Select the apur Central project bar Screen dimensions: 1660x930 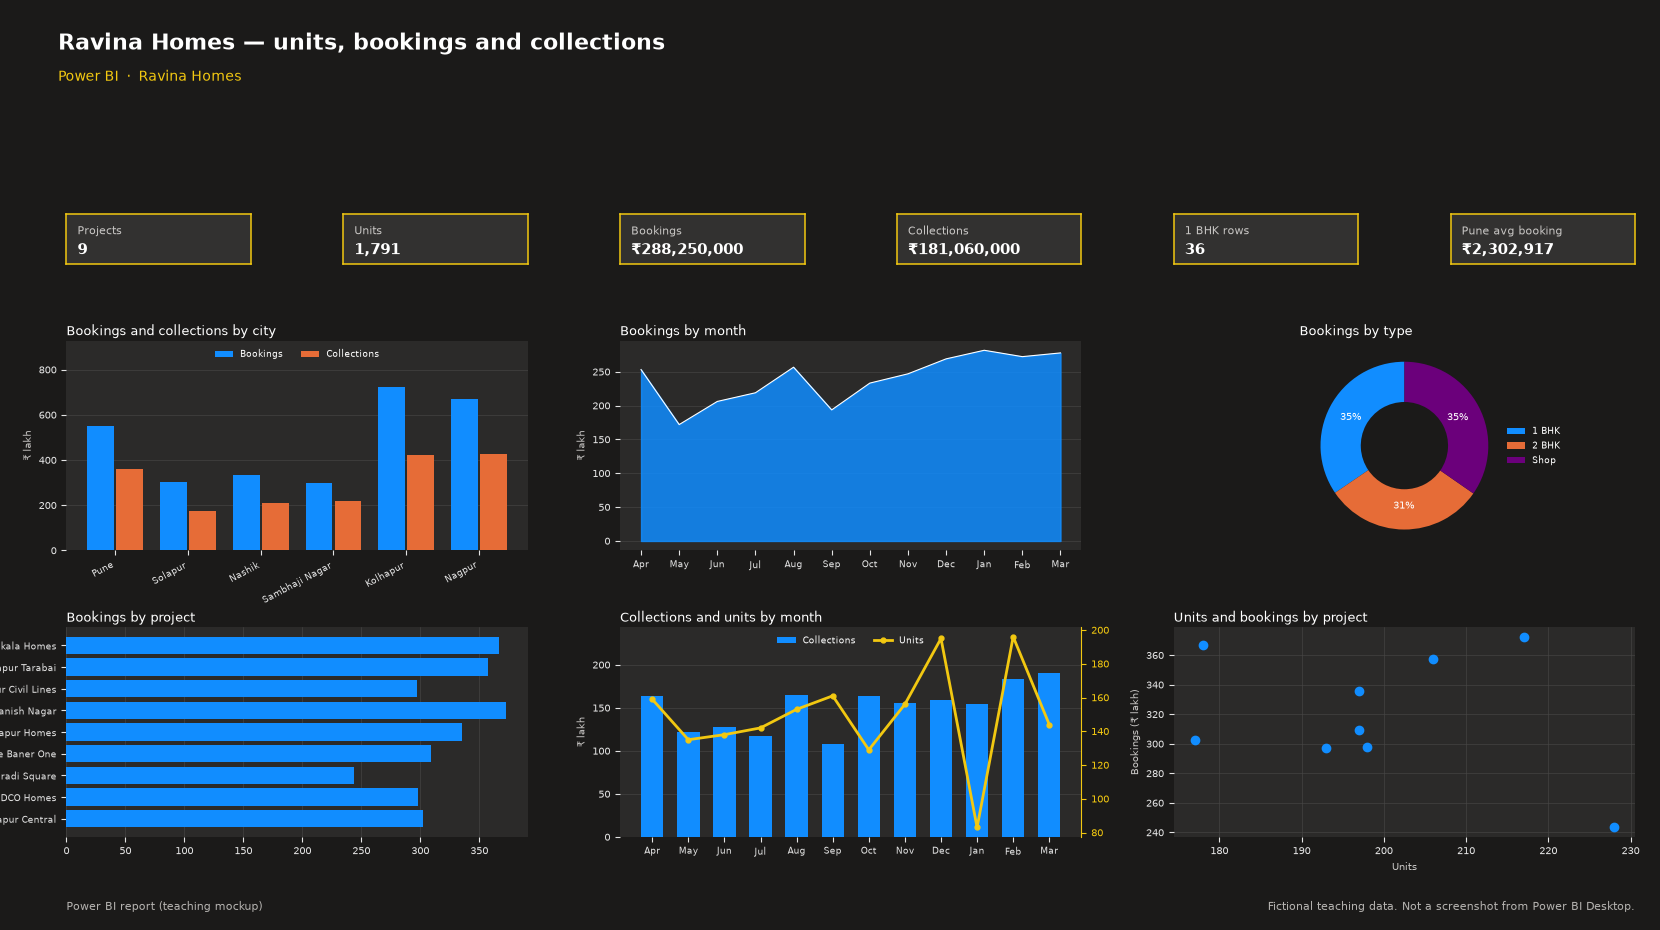pyautogui.click(x=244, y=819)
